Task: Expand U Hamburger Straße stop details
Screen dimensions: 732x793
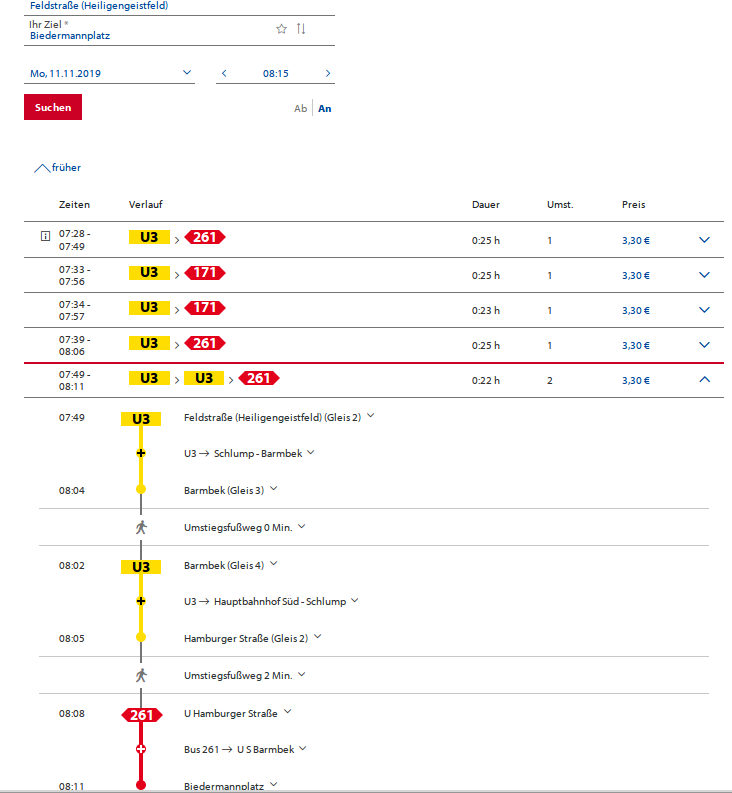Action: pyautogui.click(x=287, y=712)
